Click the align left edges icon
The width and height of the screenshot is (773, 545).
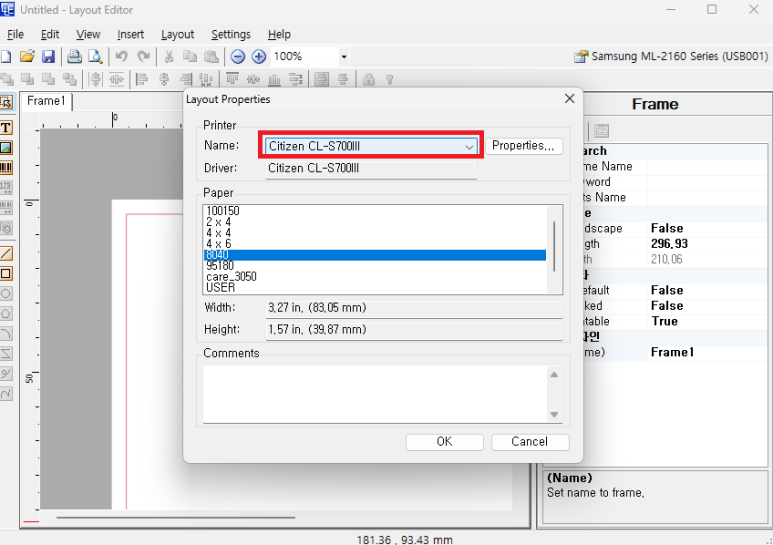(142, 79)
